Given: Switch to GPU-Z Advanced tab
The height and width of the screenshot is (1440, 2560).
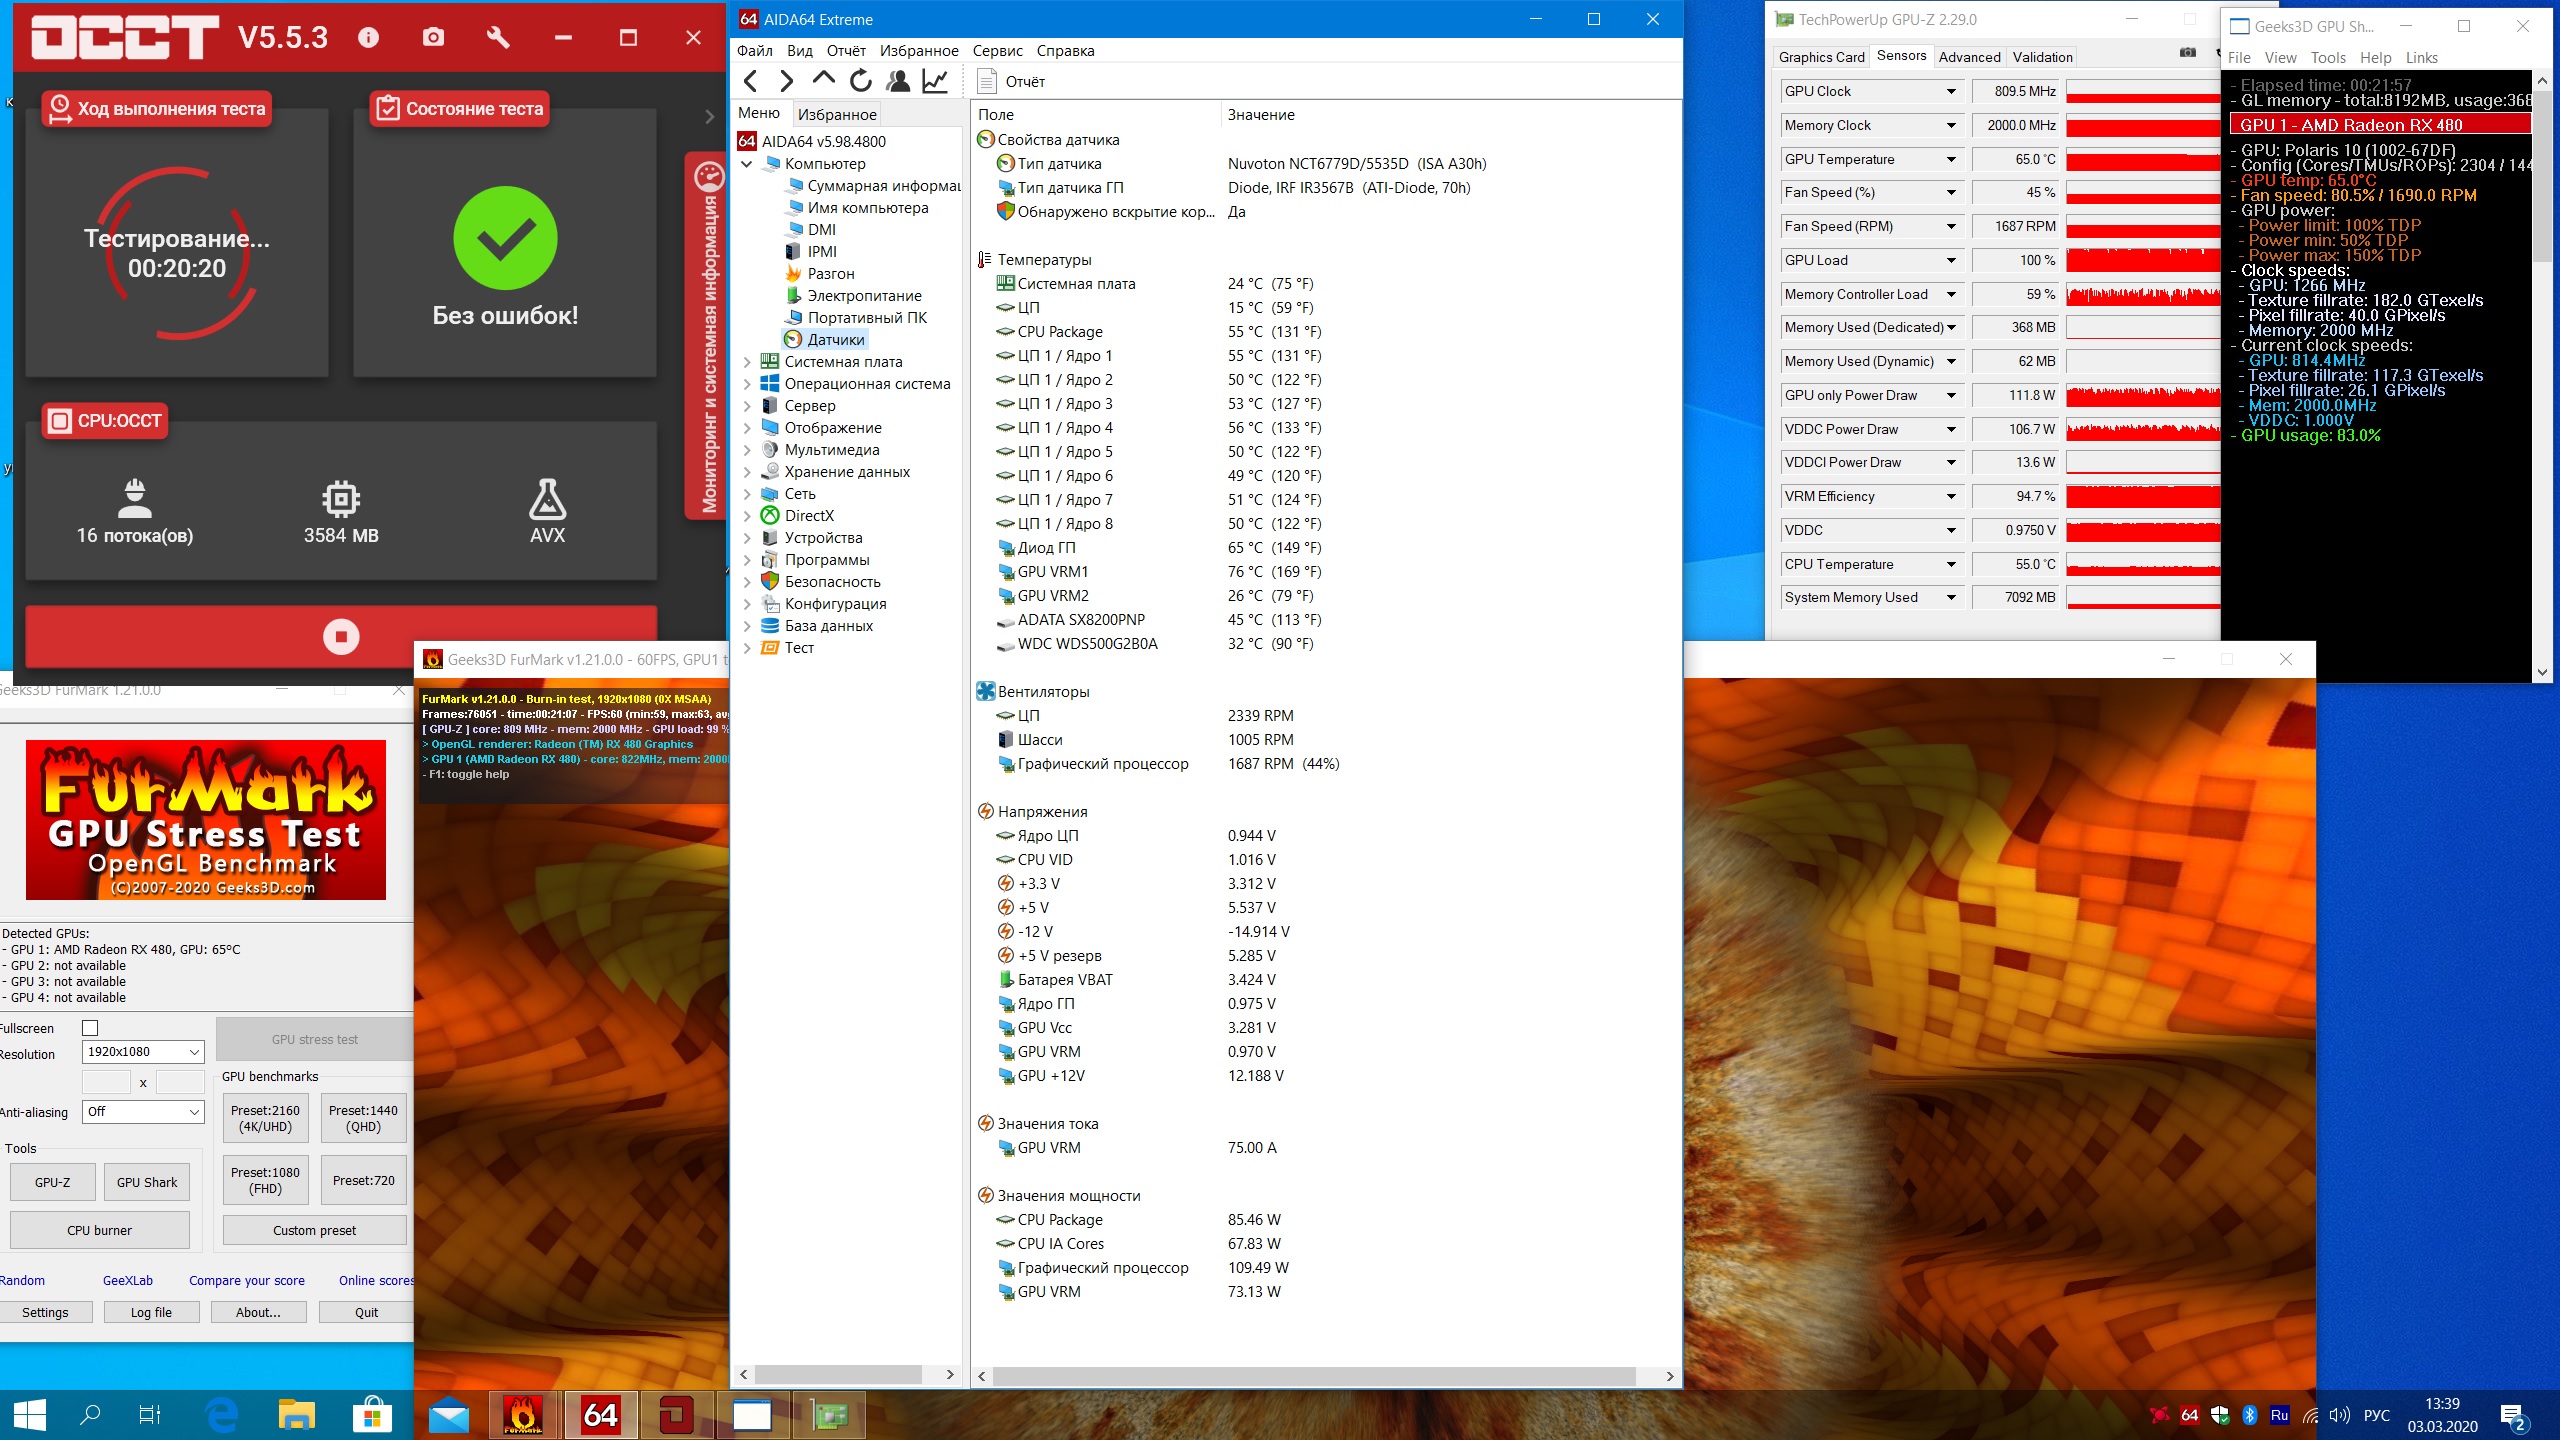Looking at the screenshot, I should [x=1969, y=57].
